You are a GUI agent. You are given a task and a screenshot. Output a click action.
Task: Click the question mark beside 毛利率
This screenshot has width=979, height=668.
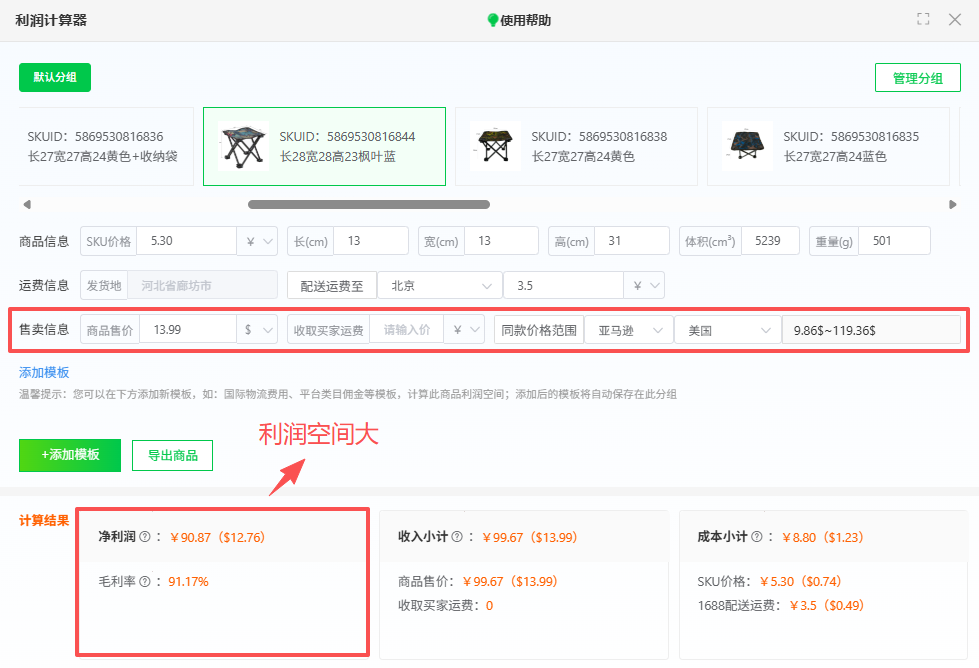(144, 580)
